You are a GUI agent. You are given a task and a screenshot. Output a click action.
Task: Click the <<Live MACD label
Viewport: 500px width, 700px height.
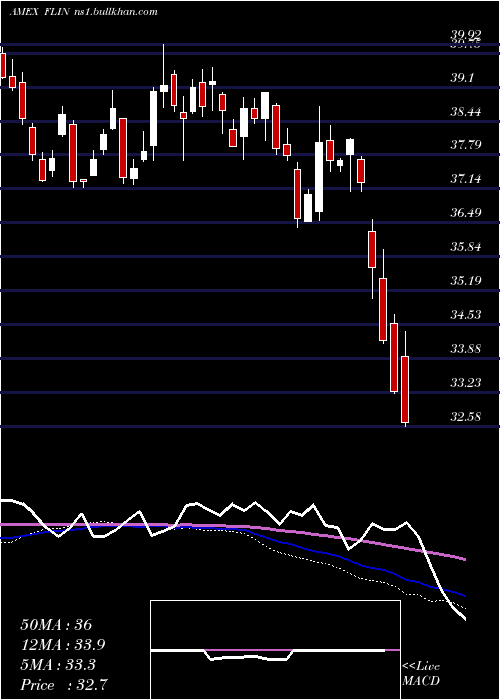[x=421, y=674]
